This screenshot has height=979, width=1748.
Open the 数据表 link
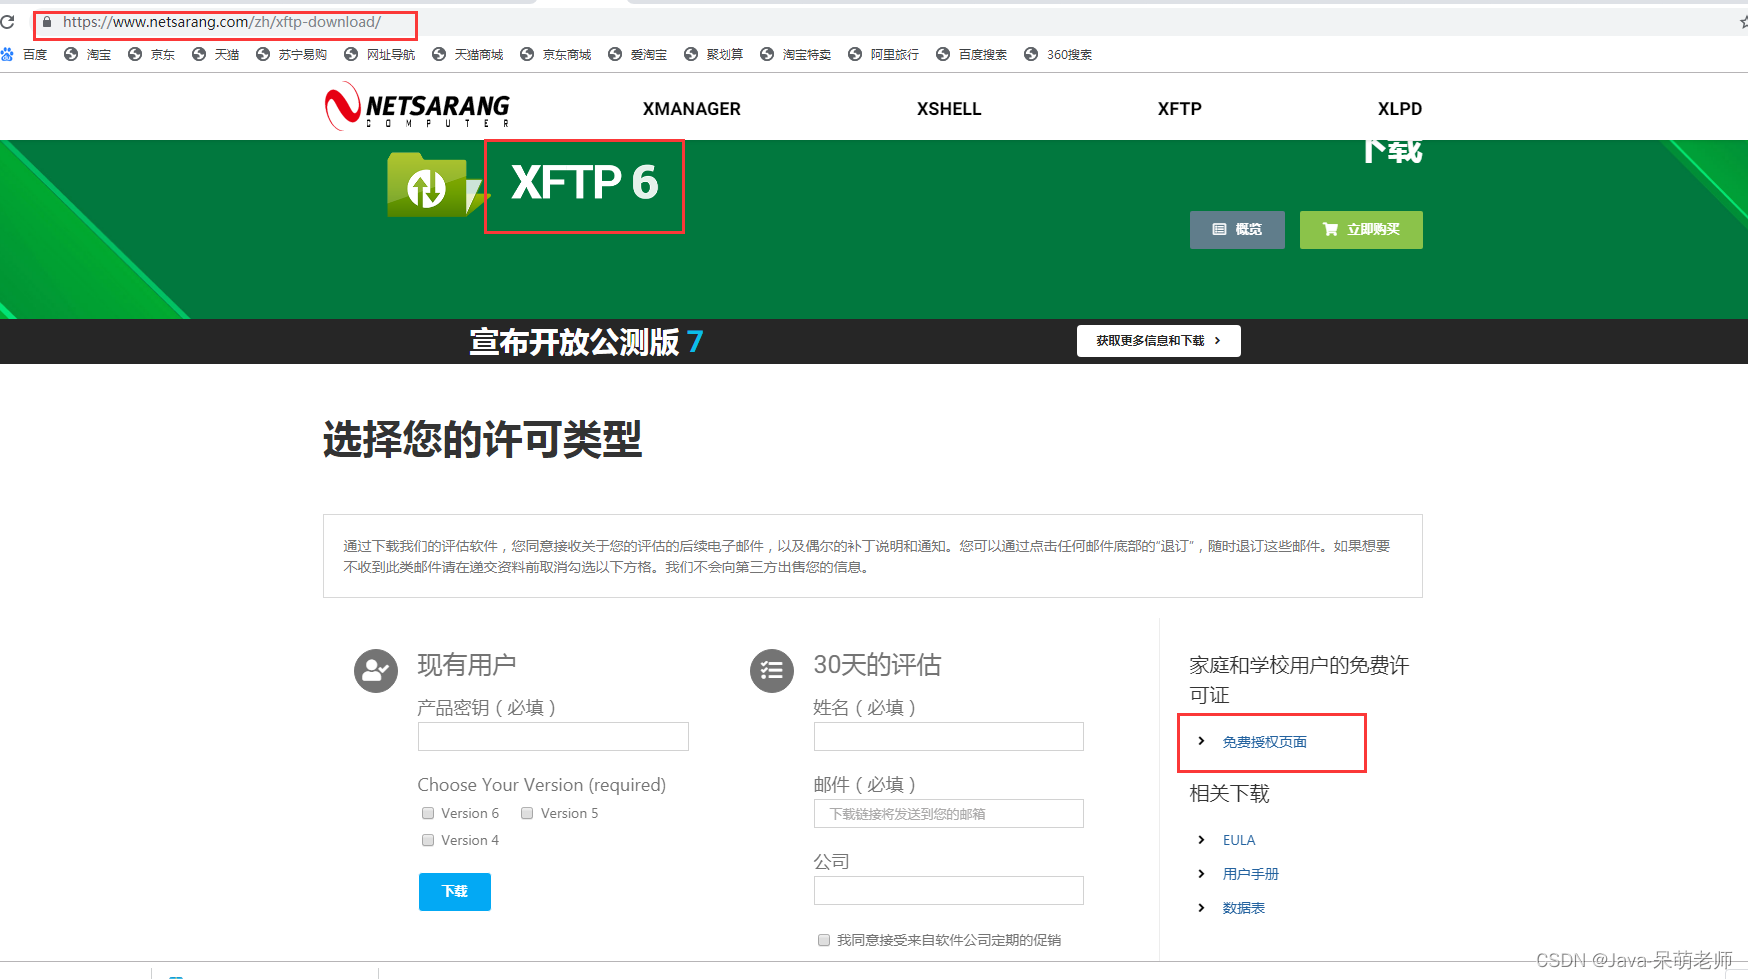tap(1244, 908)
